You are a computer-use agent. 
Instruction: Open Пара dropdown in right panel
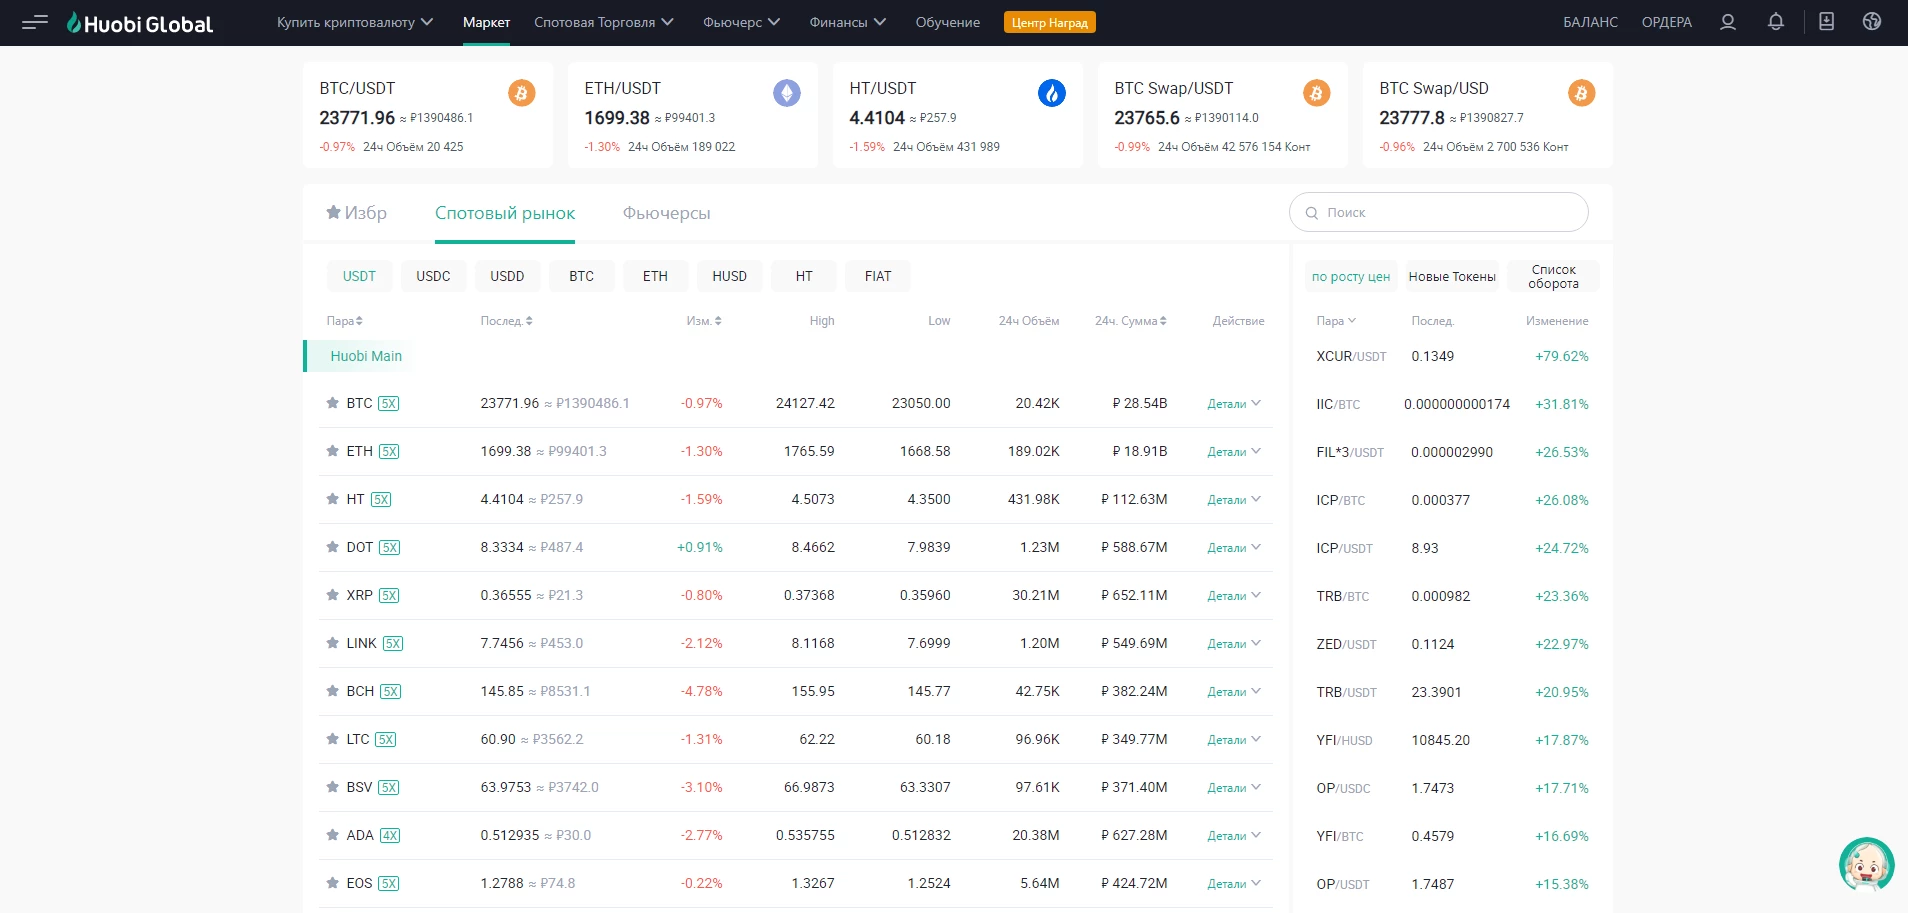pyautogui.click(x=1336, y=321)
